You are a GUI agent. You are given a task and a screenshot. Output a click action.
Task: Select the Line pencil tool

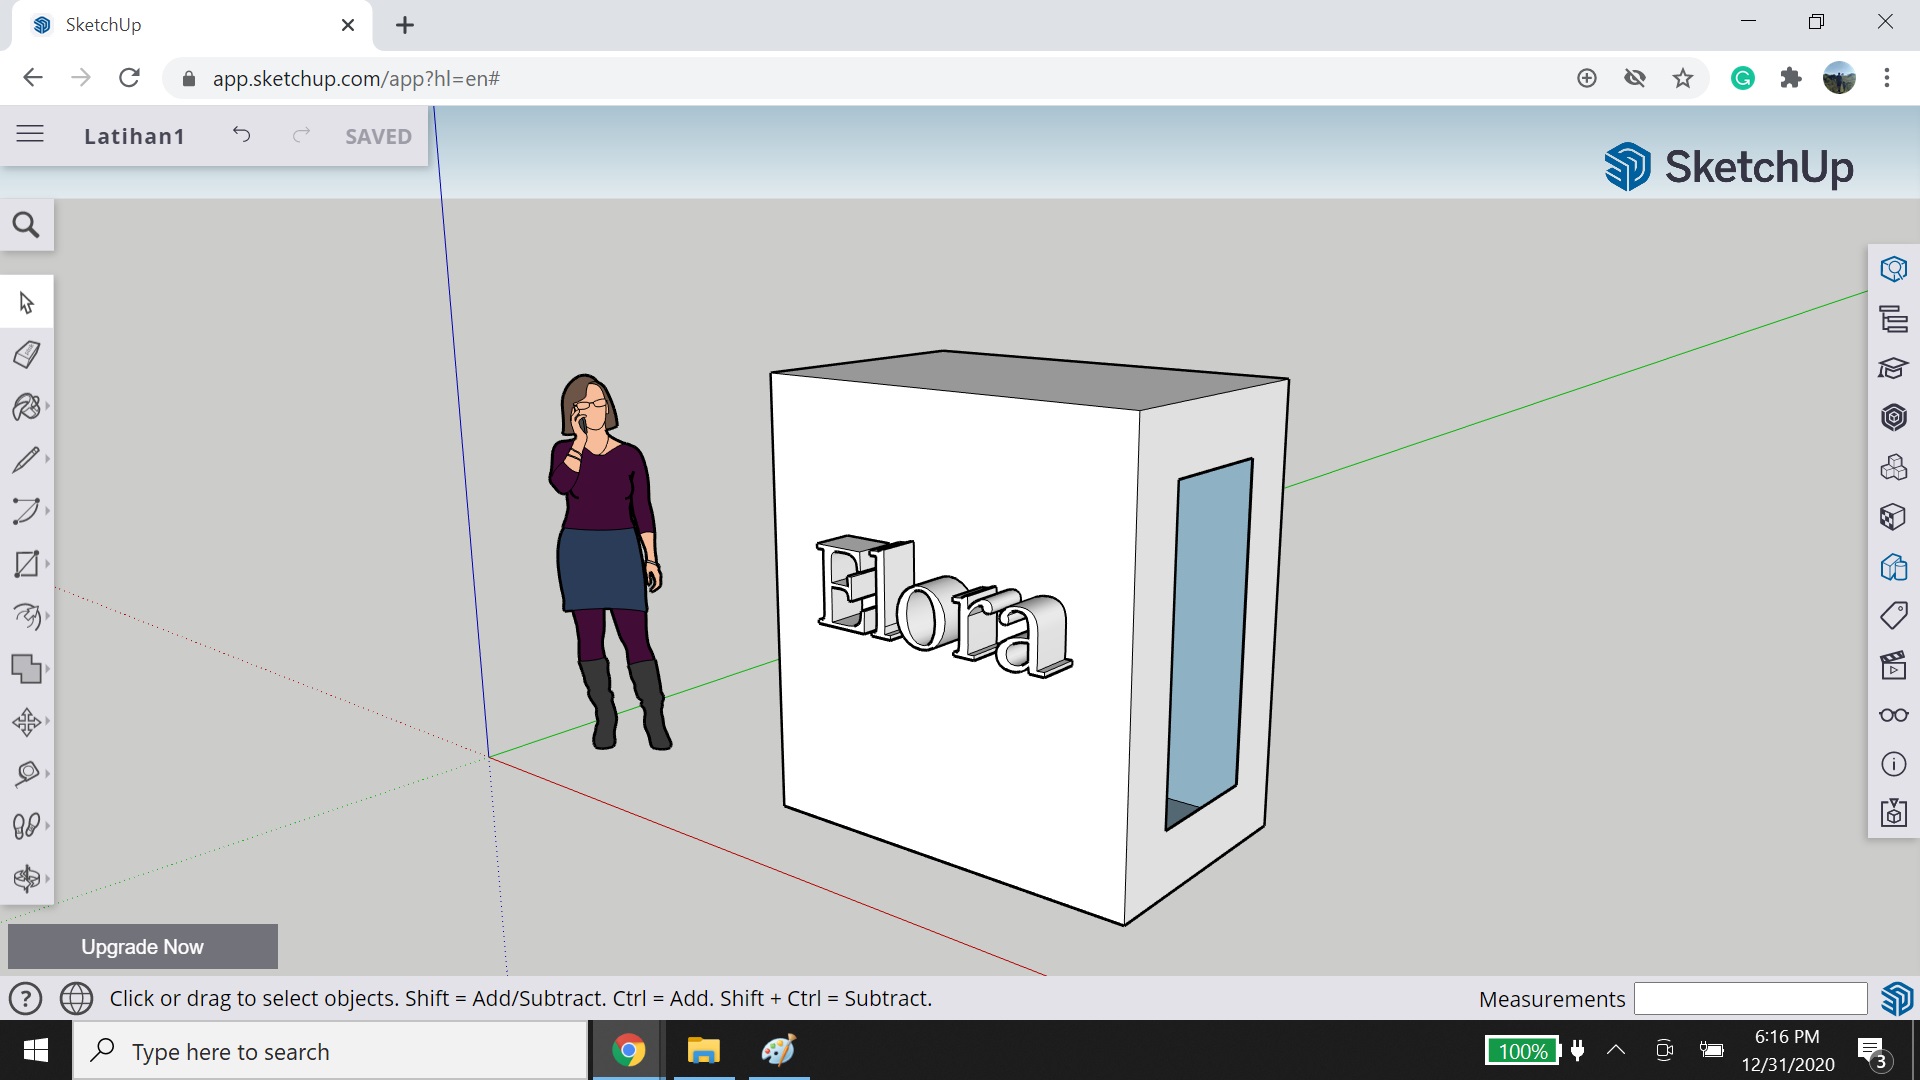click(25, 459)
